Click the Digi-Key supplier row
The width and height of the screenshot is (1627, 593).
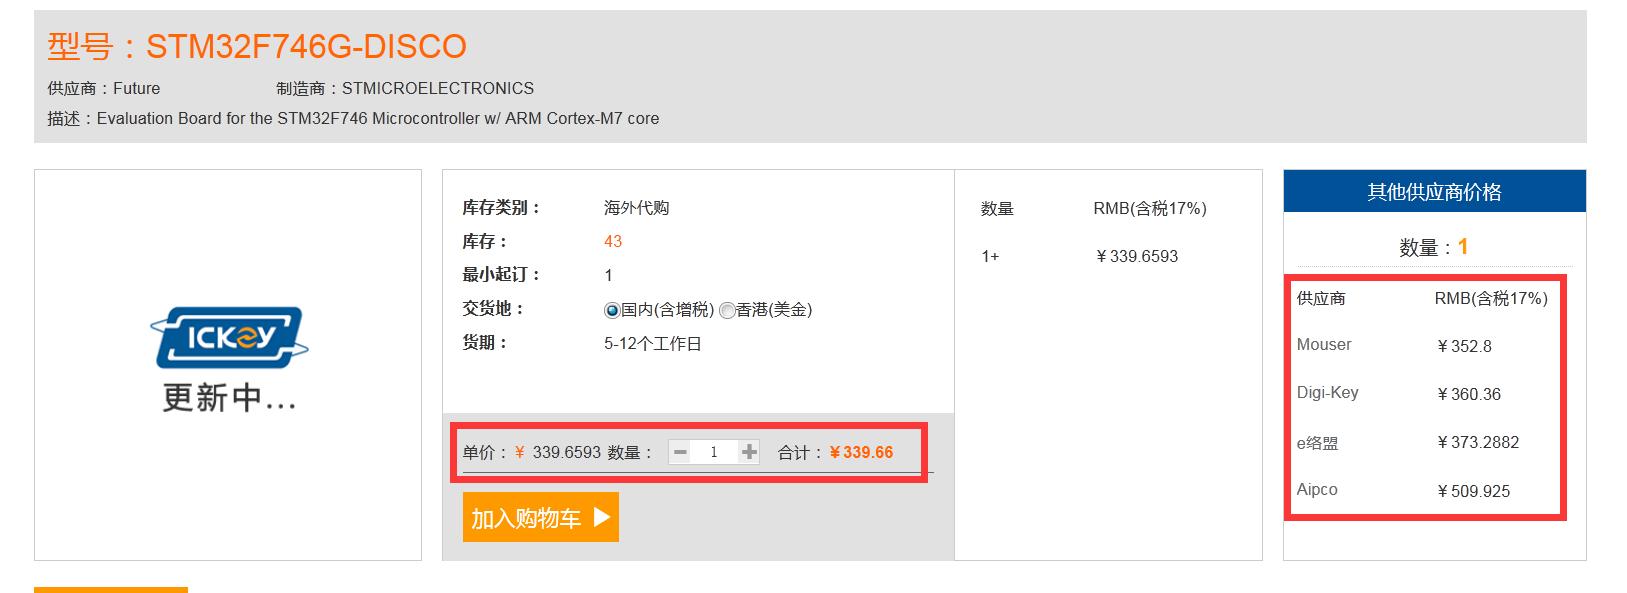click(1426, 393)
